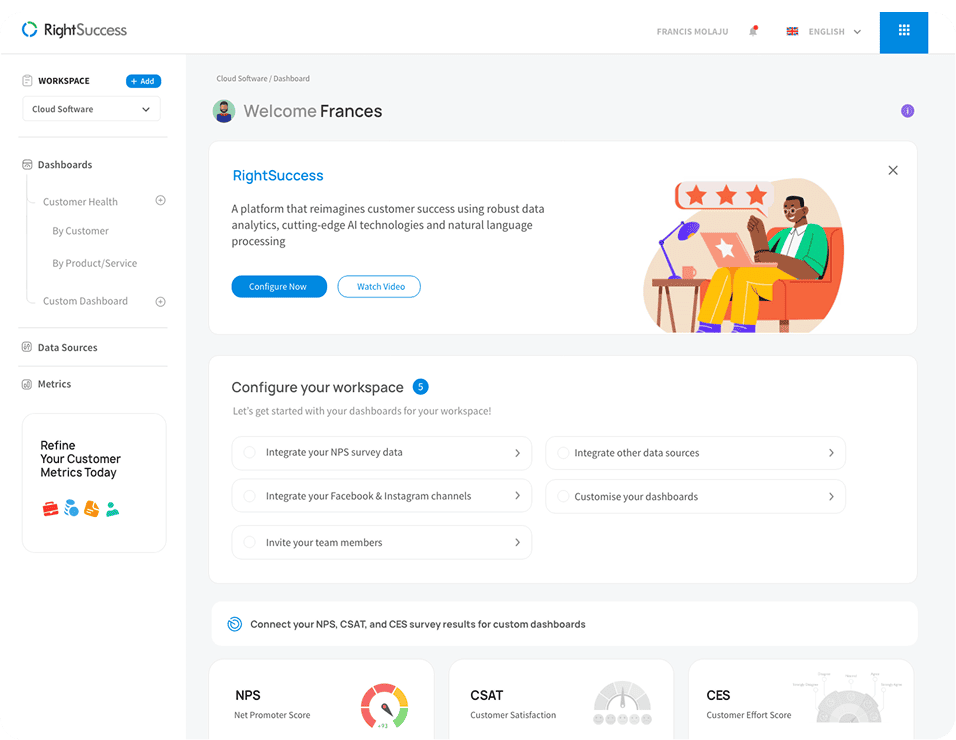Click the purple info icon

coord(907,111)
